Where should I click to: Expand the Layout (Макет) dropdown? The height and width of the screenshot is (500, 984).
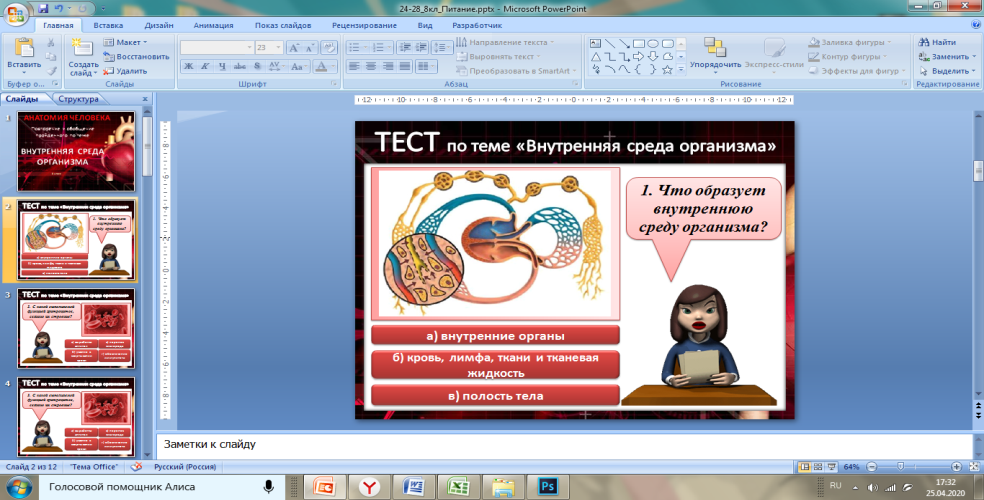[x=125, y=43]
